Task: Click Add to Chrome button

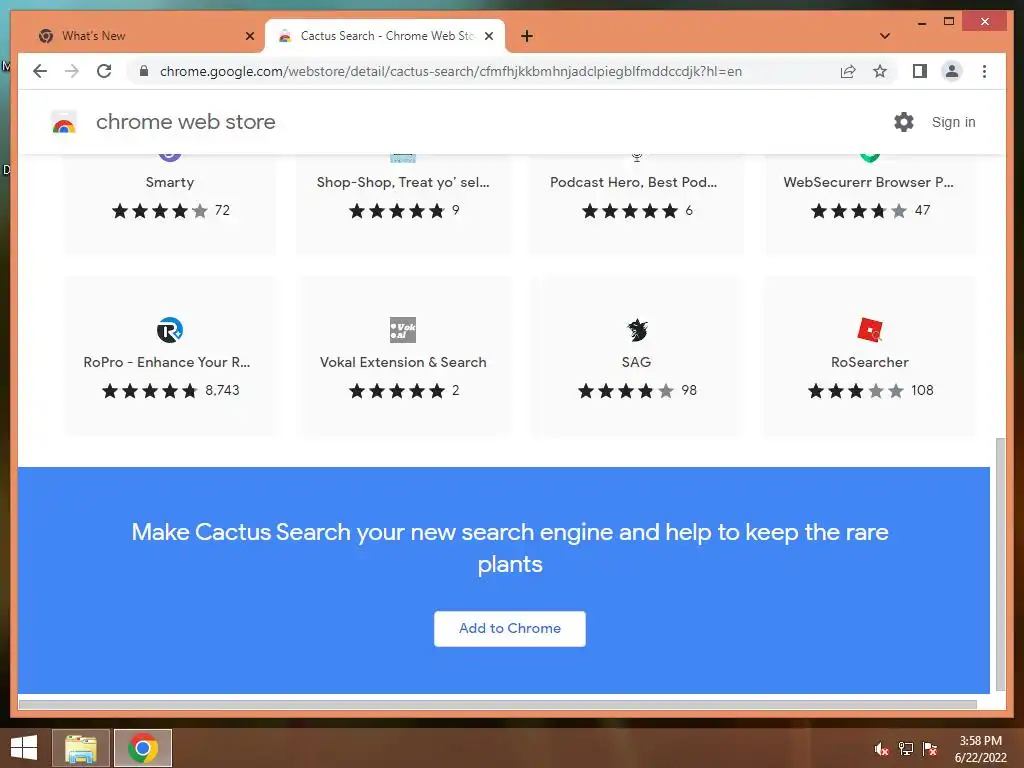Action: (510, 628)
